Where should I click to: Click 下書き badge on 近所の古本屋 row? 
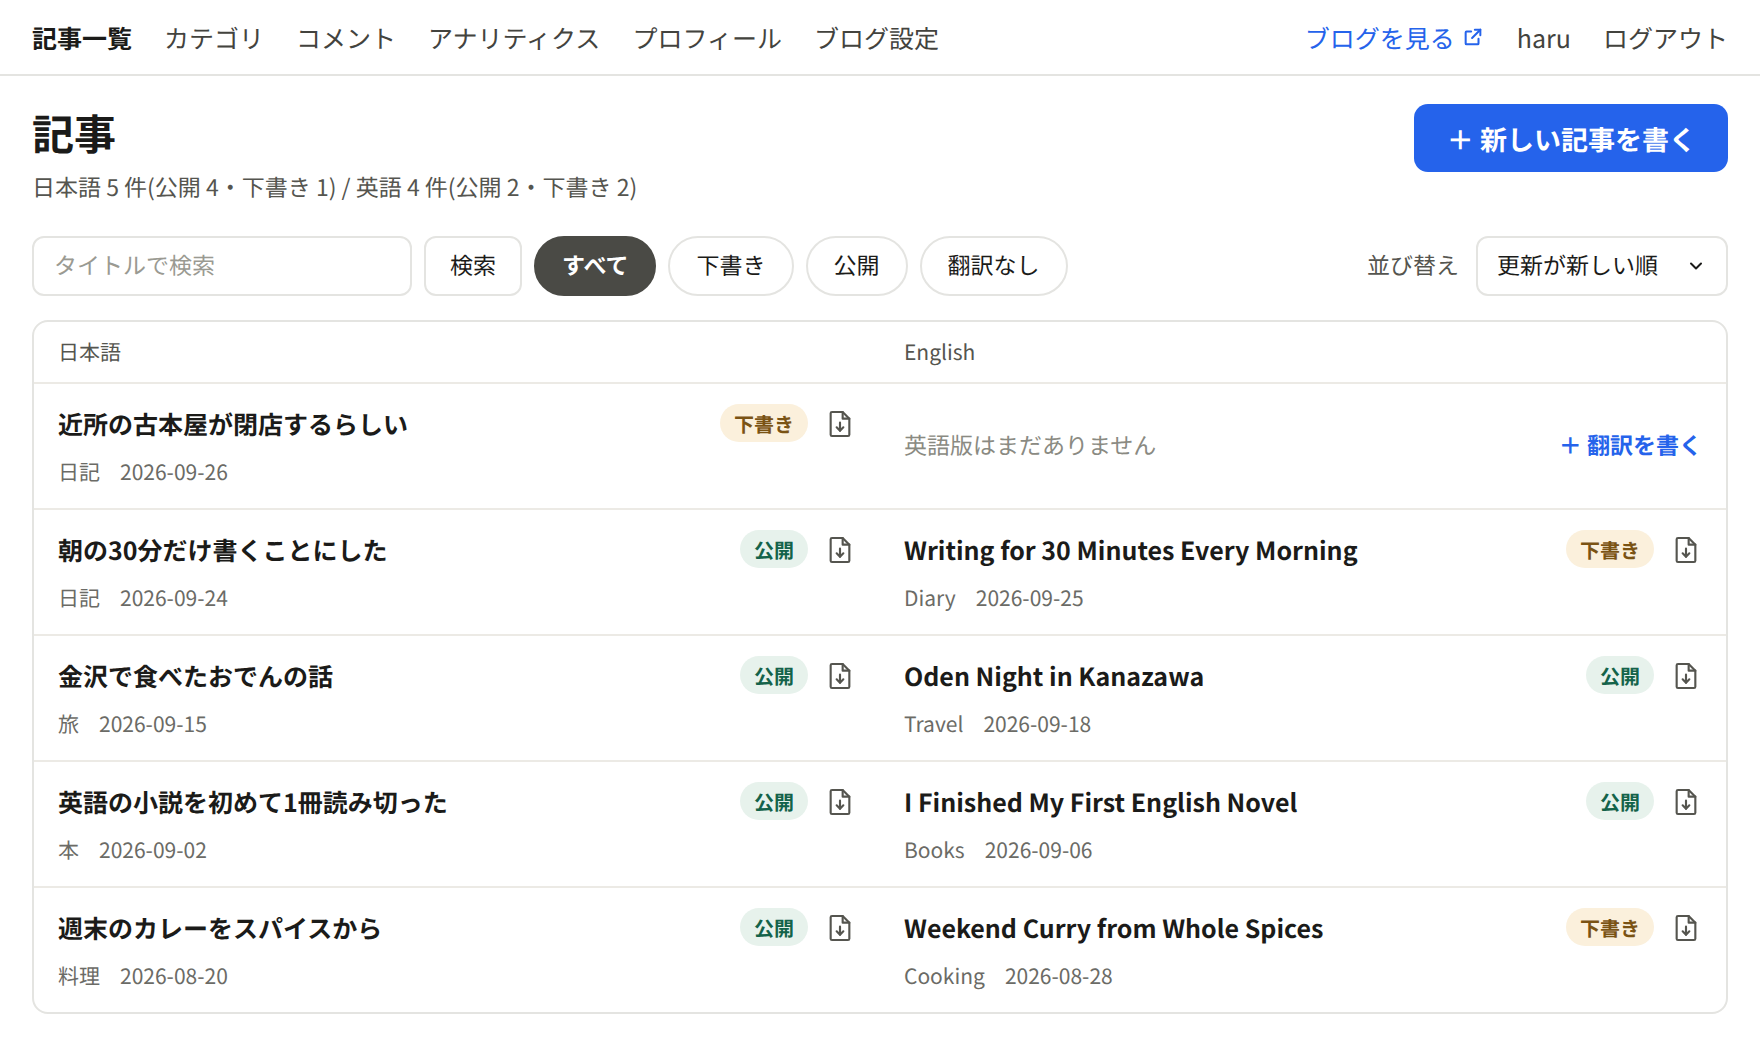(764, 424)
